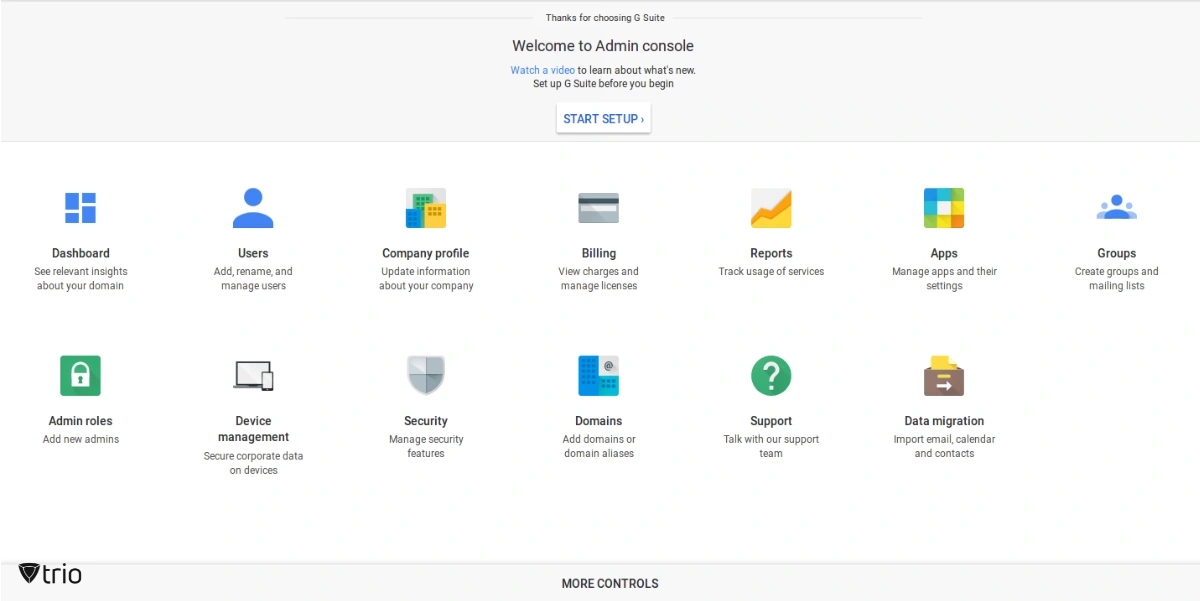Click the START SETUP button
1200x601 pixels.
click(x=604, y=119)
